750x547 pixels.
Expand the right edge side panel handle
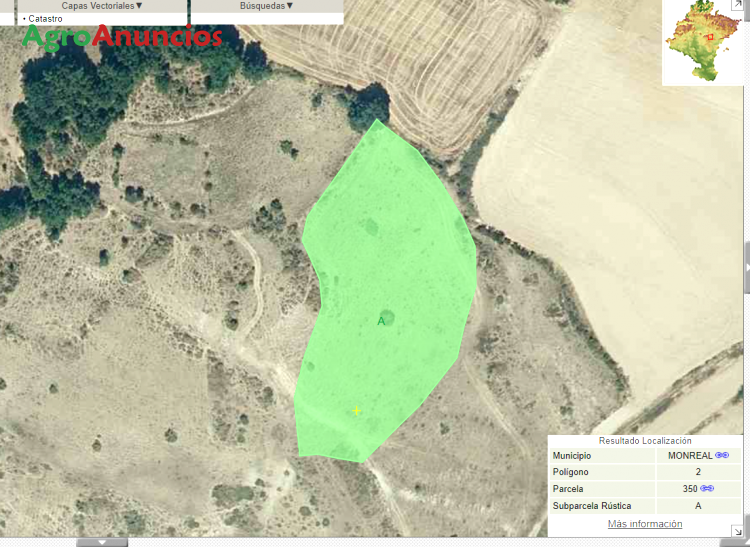[747, 268]
